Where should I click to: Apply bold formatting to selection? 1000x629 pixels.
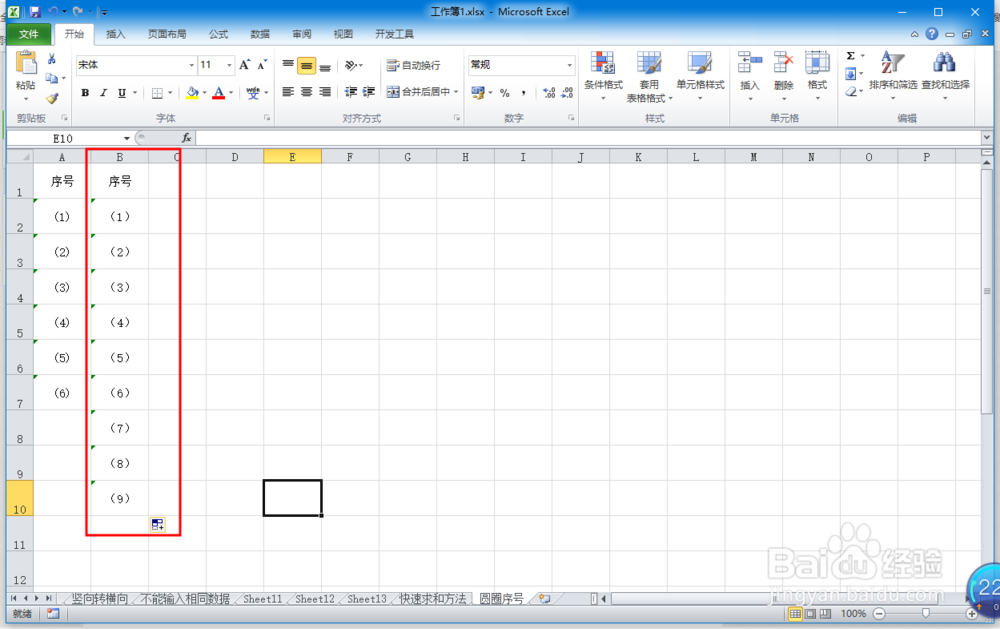click(85, 92)
